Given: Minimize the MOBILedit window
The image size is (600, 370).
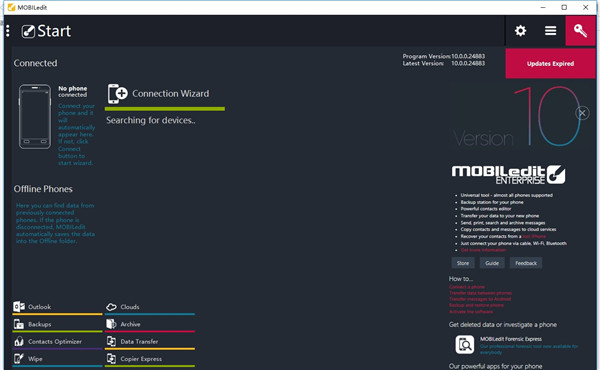Looking at the screenshot, I should tap(543, 7).
